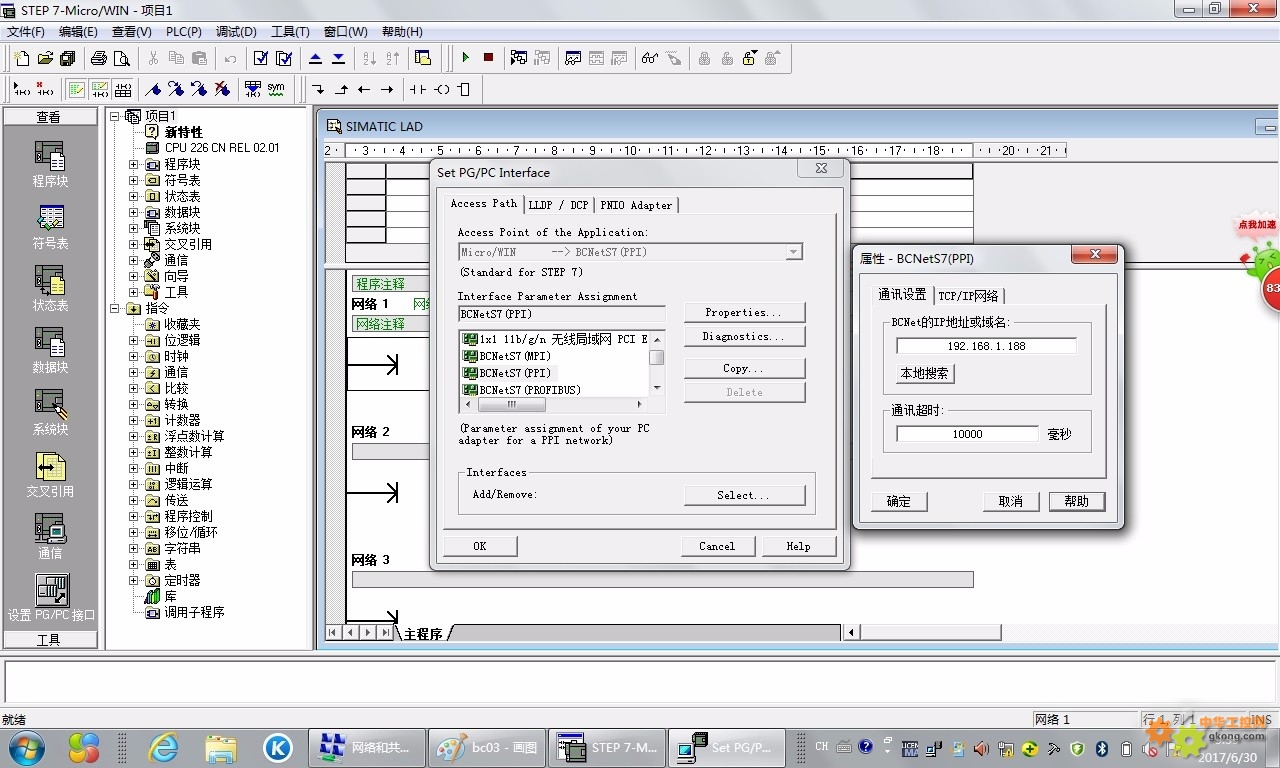Click the interface list horizontal scrollbar
The width and height of the screenshot is (1280, 768).
pyautogui.click(x=554, y=405)
